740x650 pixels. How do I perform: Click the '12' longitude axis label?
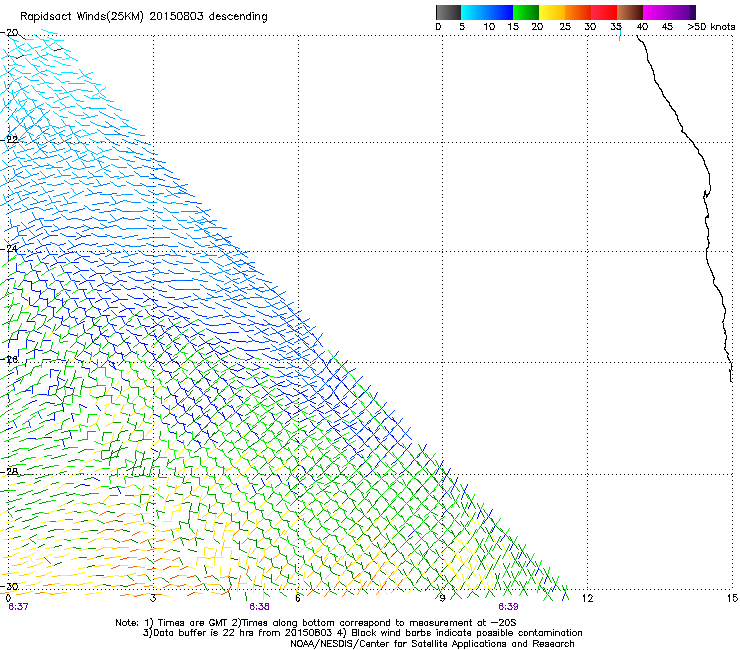click(587, 599)
